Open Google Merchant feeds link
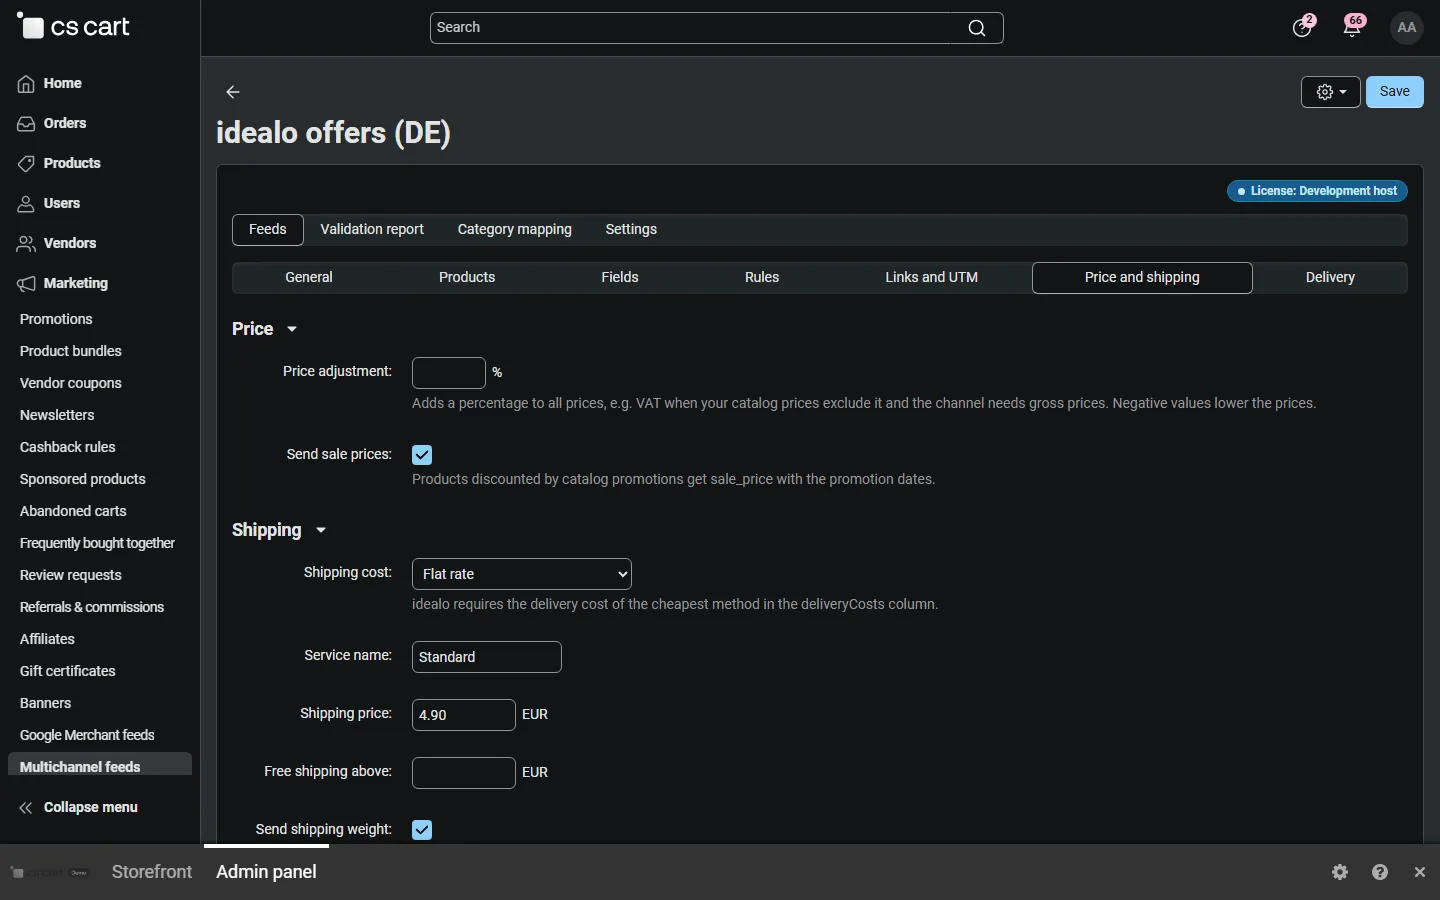Screen dimensions: 1440x900 point(87,735)
